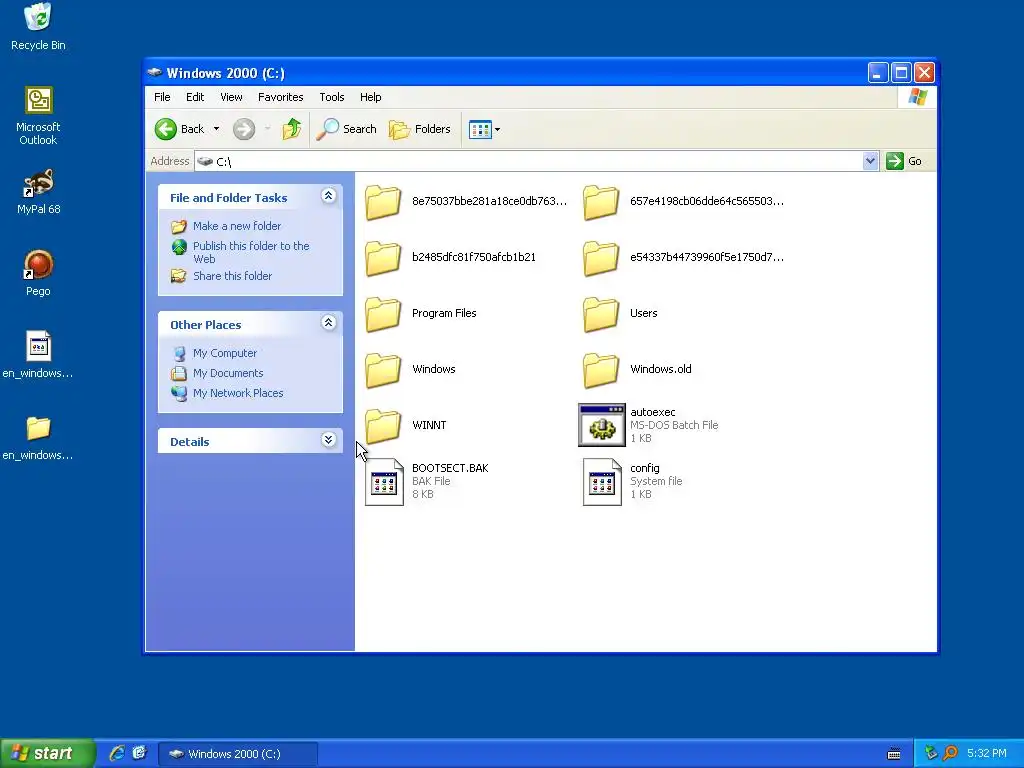
Task: Select the en_windows... folder on desktop
Action: (x=38, y=438)
